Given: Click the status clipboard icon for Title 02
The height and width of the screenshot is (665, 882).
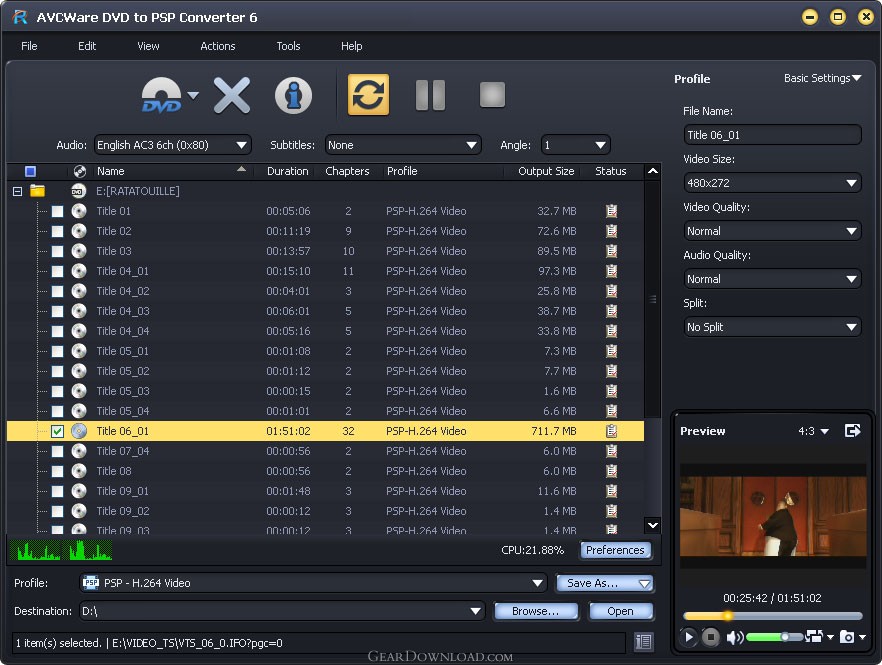Looking at the screenshot, I should tap(611, 231).
